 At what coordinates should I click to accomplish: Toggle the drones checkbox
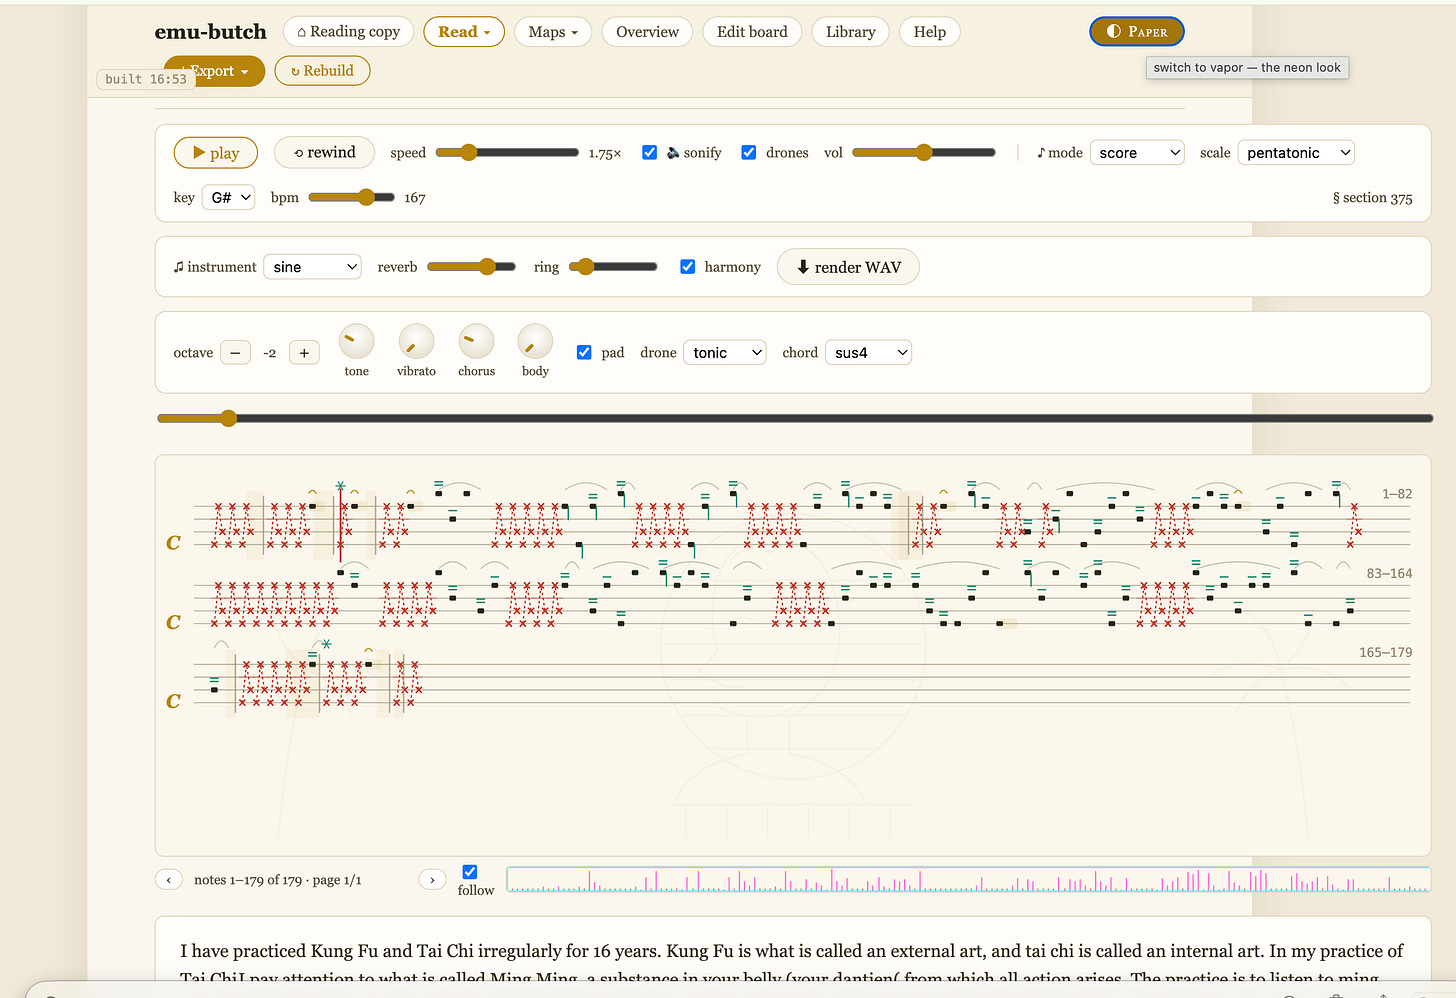point(748,152)
